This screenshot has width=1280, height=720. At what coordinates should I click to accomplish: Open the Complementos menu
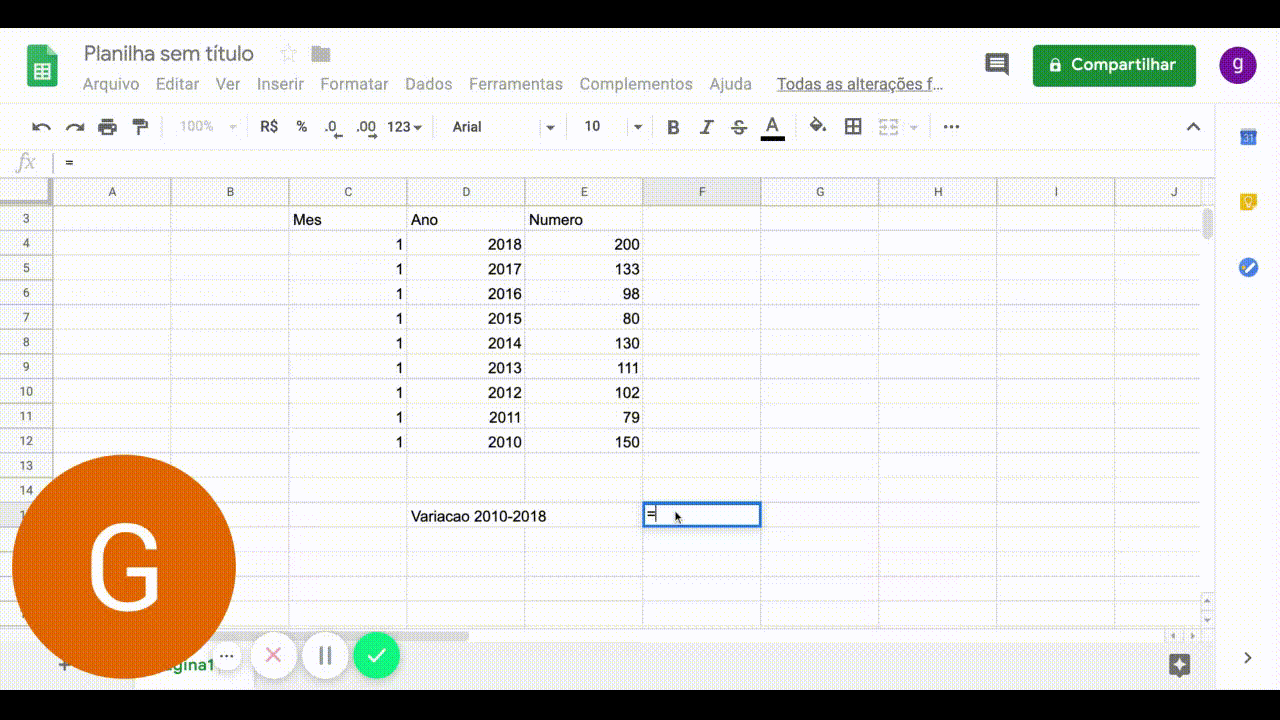(x=636, y=84)
